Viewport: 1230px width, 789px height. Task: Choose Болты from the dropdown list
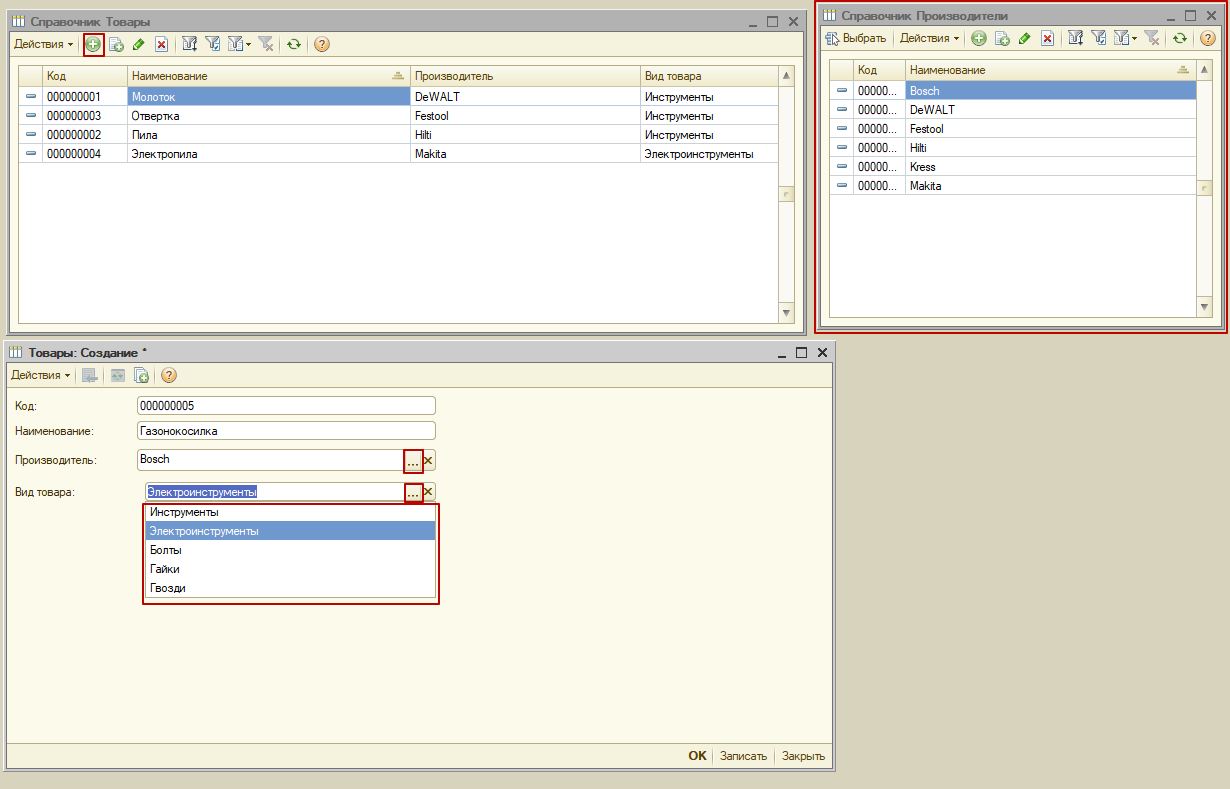(290, 550)
